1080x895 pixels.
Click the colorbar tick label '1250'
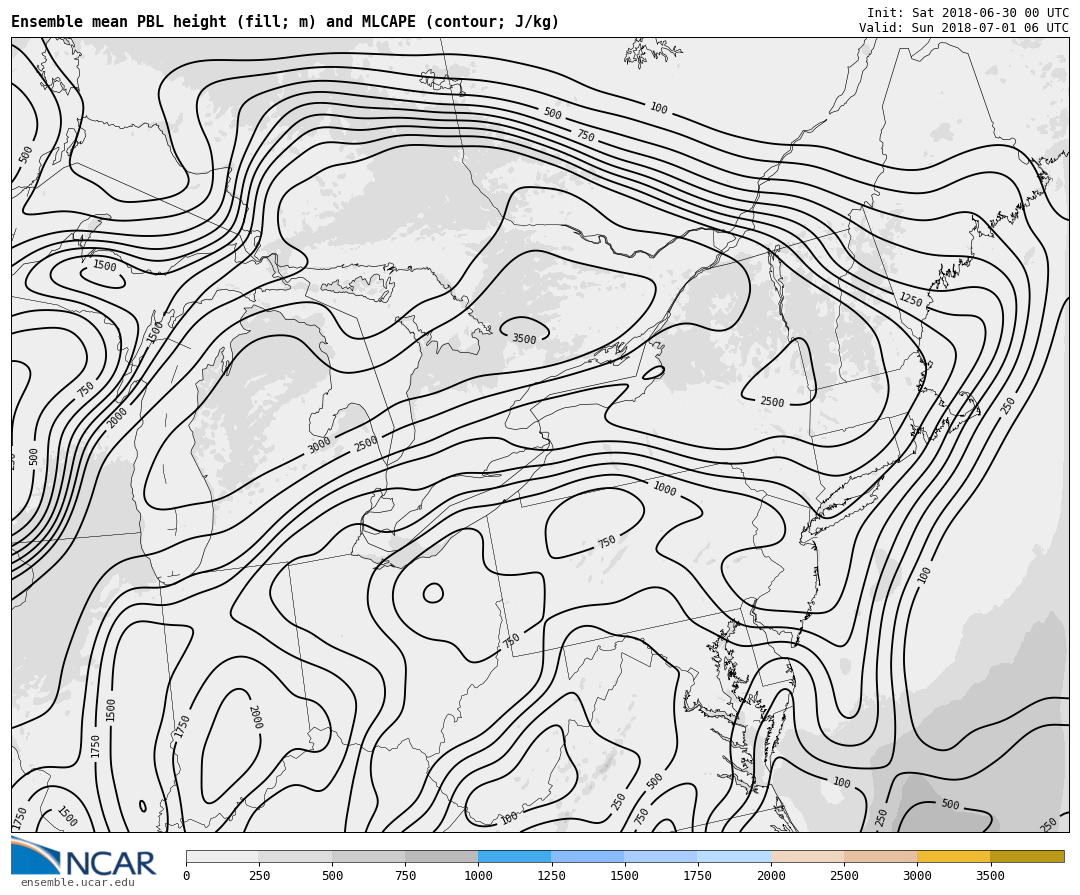click(551, 876)
